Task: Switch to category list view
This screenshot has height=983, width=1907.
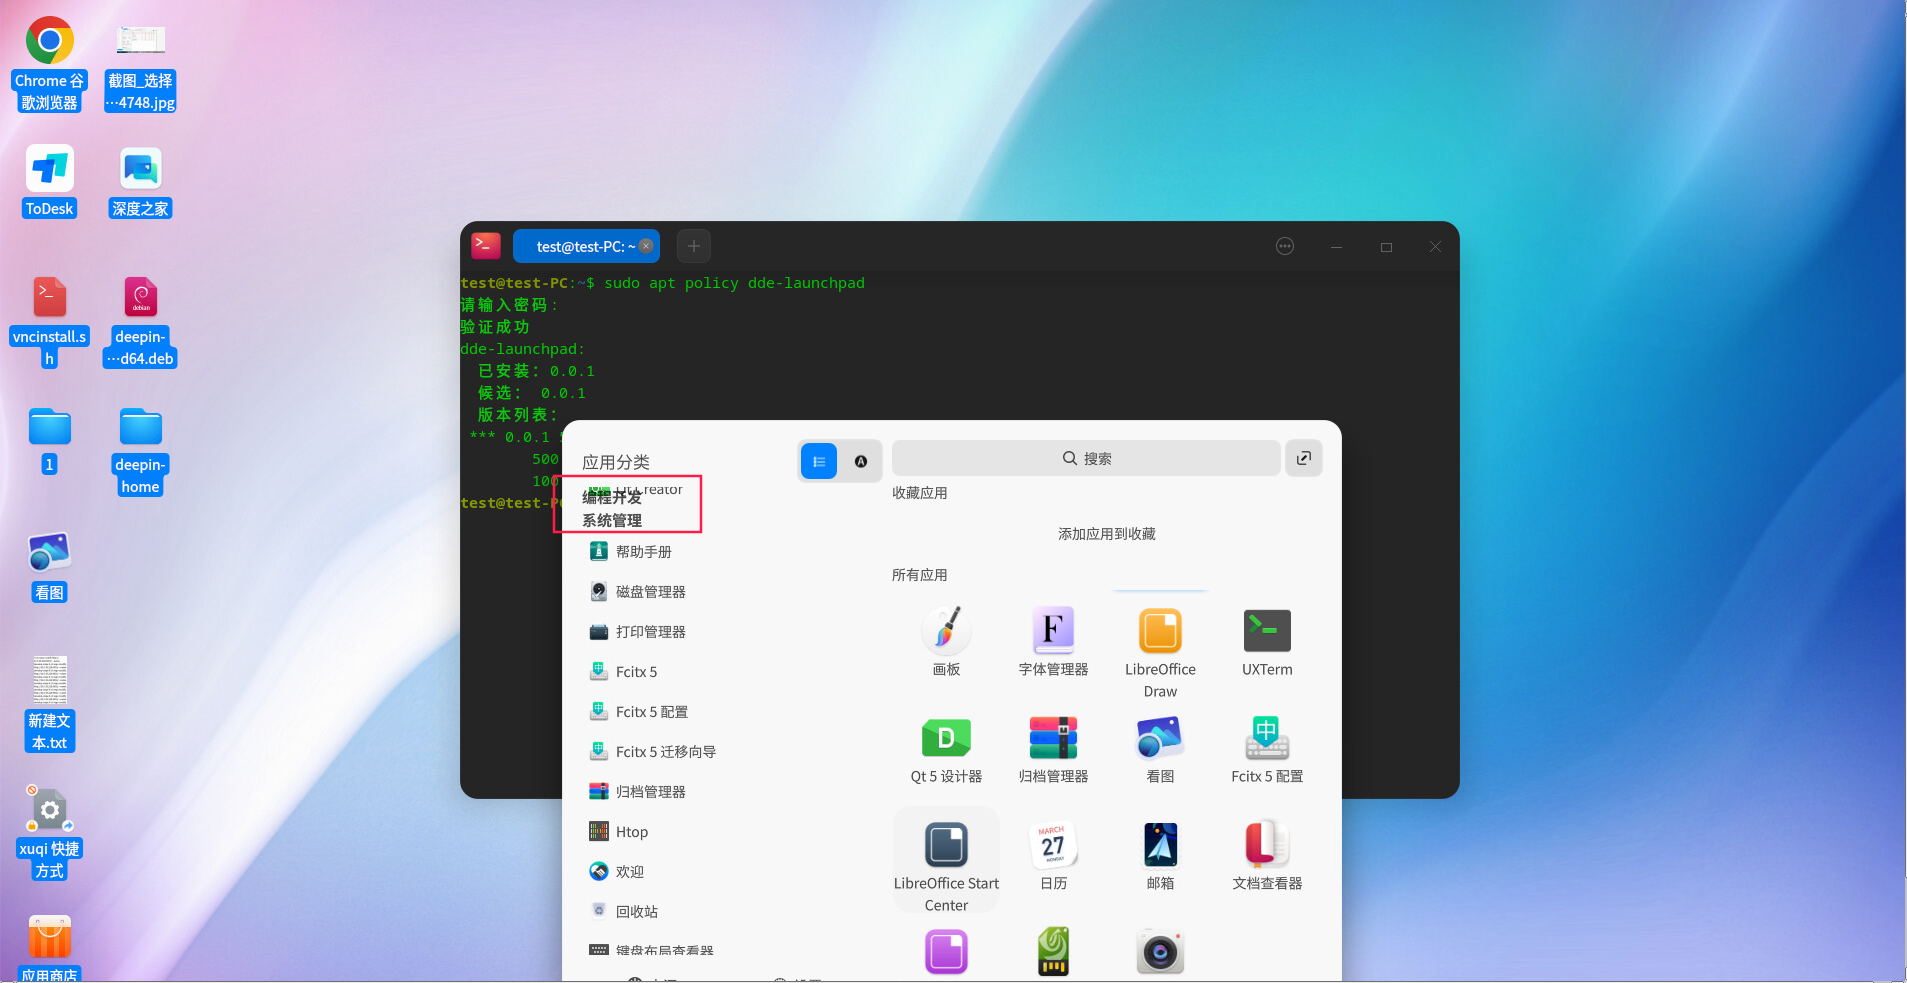Action: [x=819, y=461]
